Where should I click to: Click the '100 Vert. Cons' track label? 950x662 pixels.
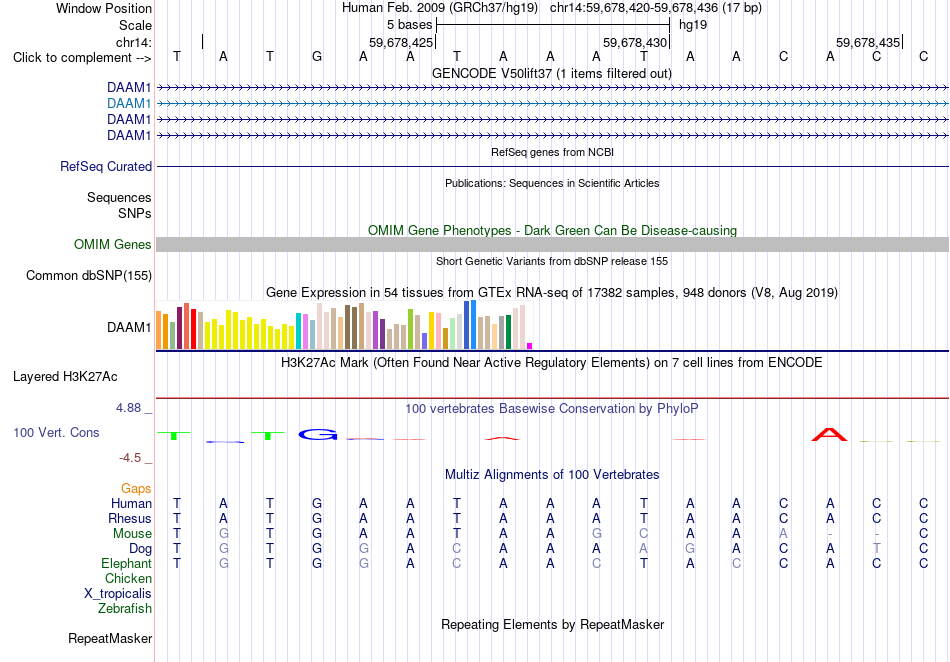click(56, 432)
